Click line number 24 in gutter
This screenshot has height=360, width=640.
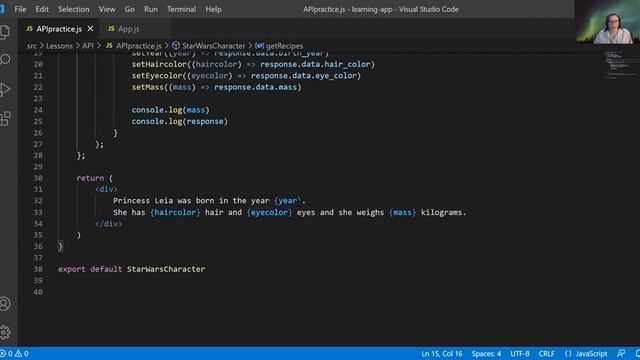point(38,110)
